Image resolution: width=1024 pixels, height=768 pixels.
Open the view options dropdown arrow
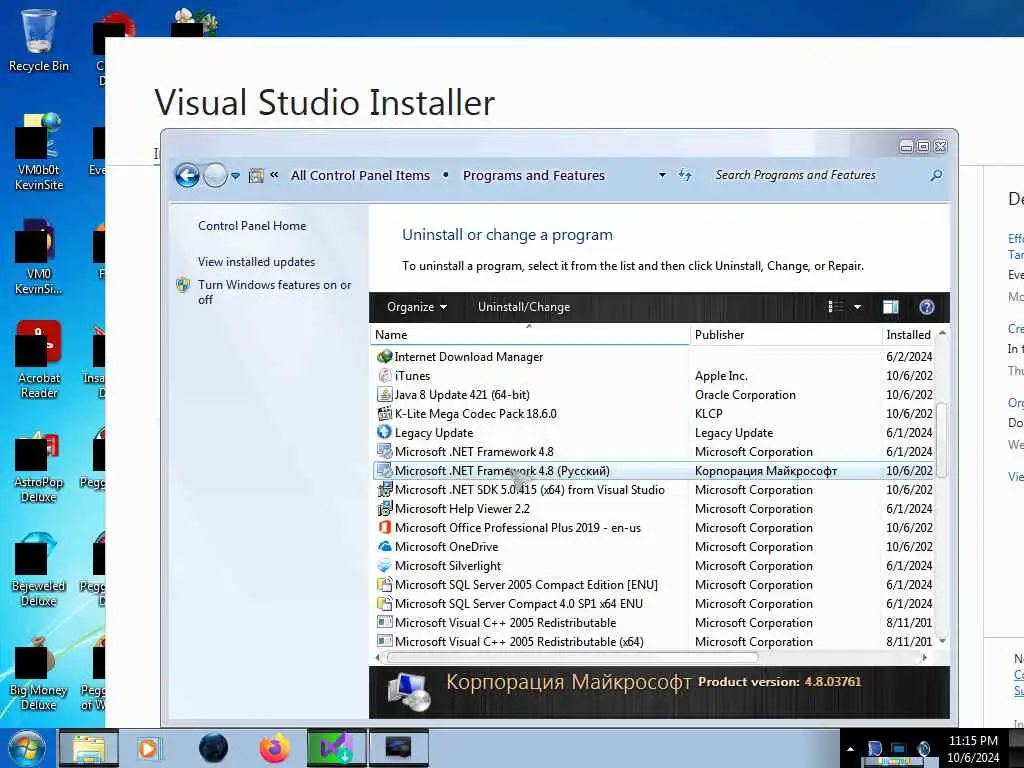click(x=857, y=307)
